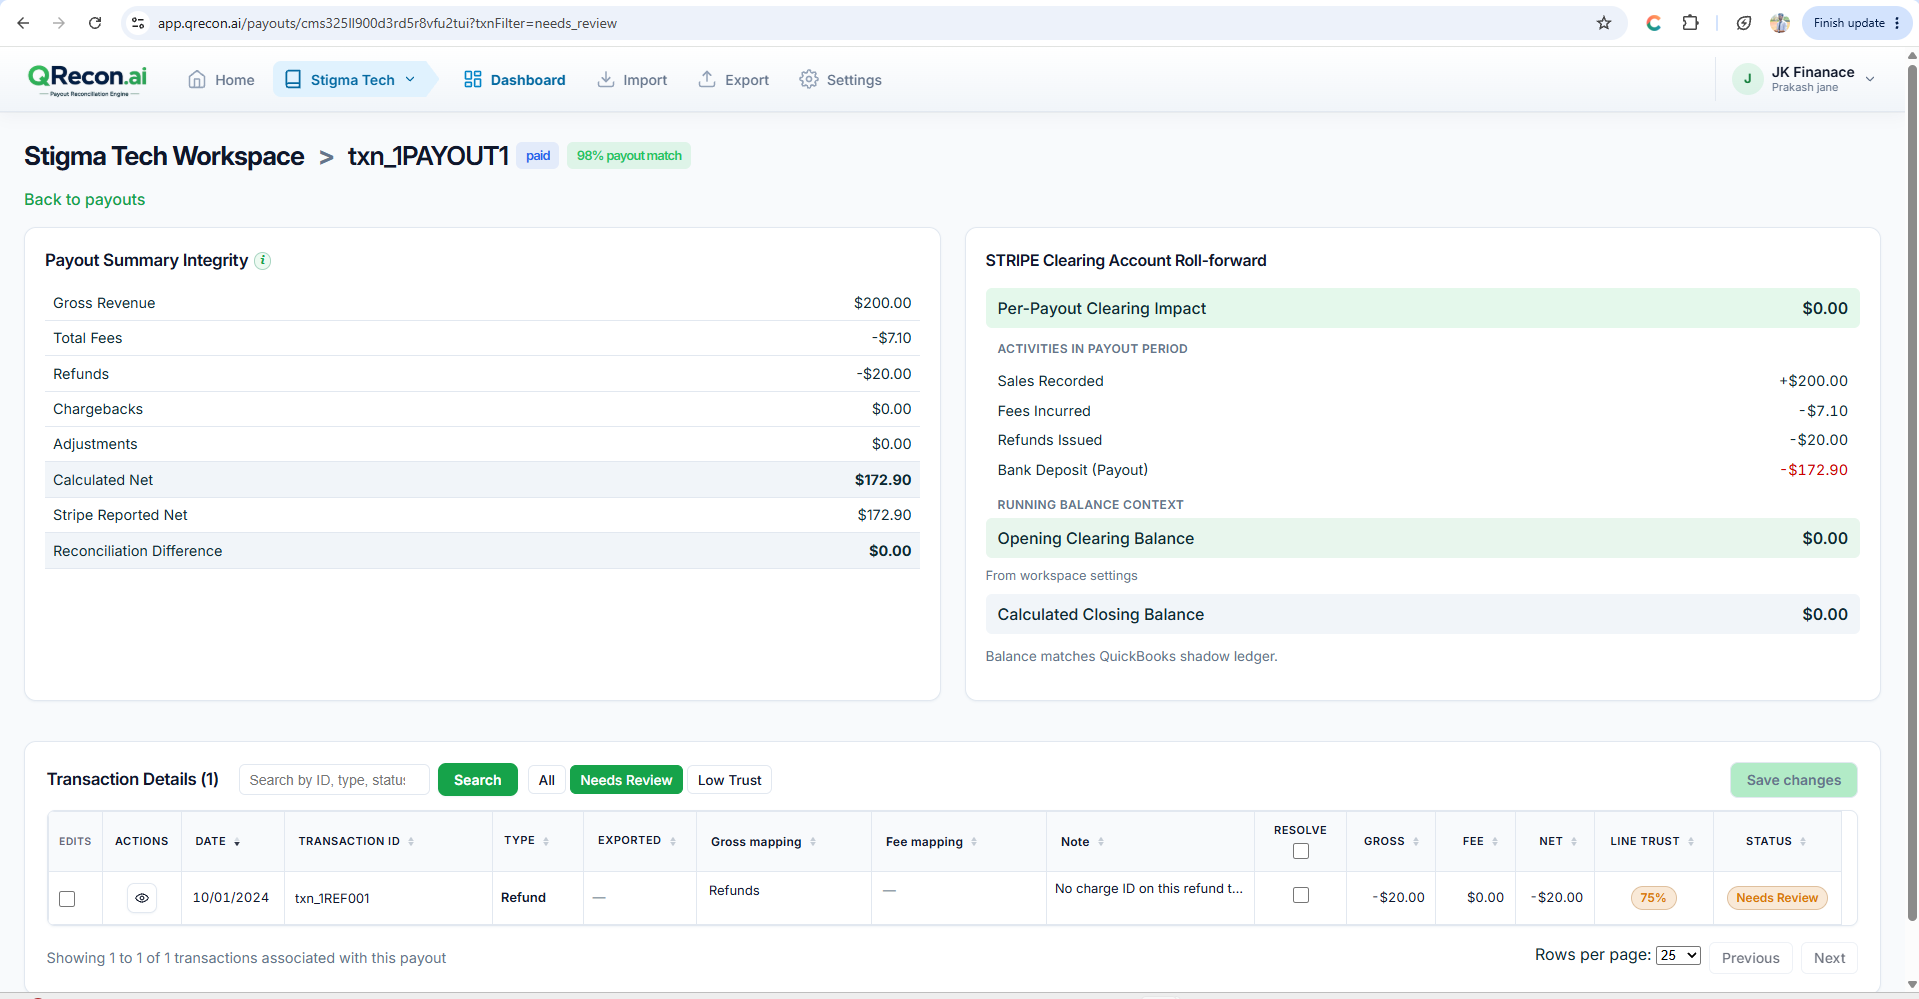
Task: Click the 75% line trust badge
Action: pyautogui.click(x=1653, y=898)
